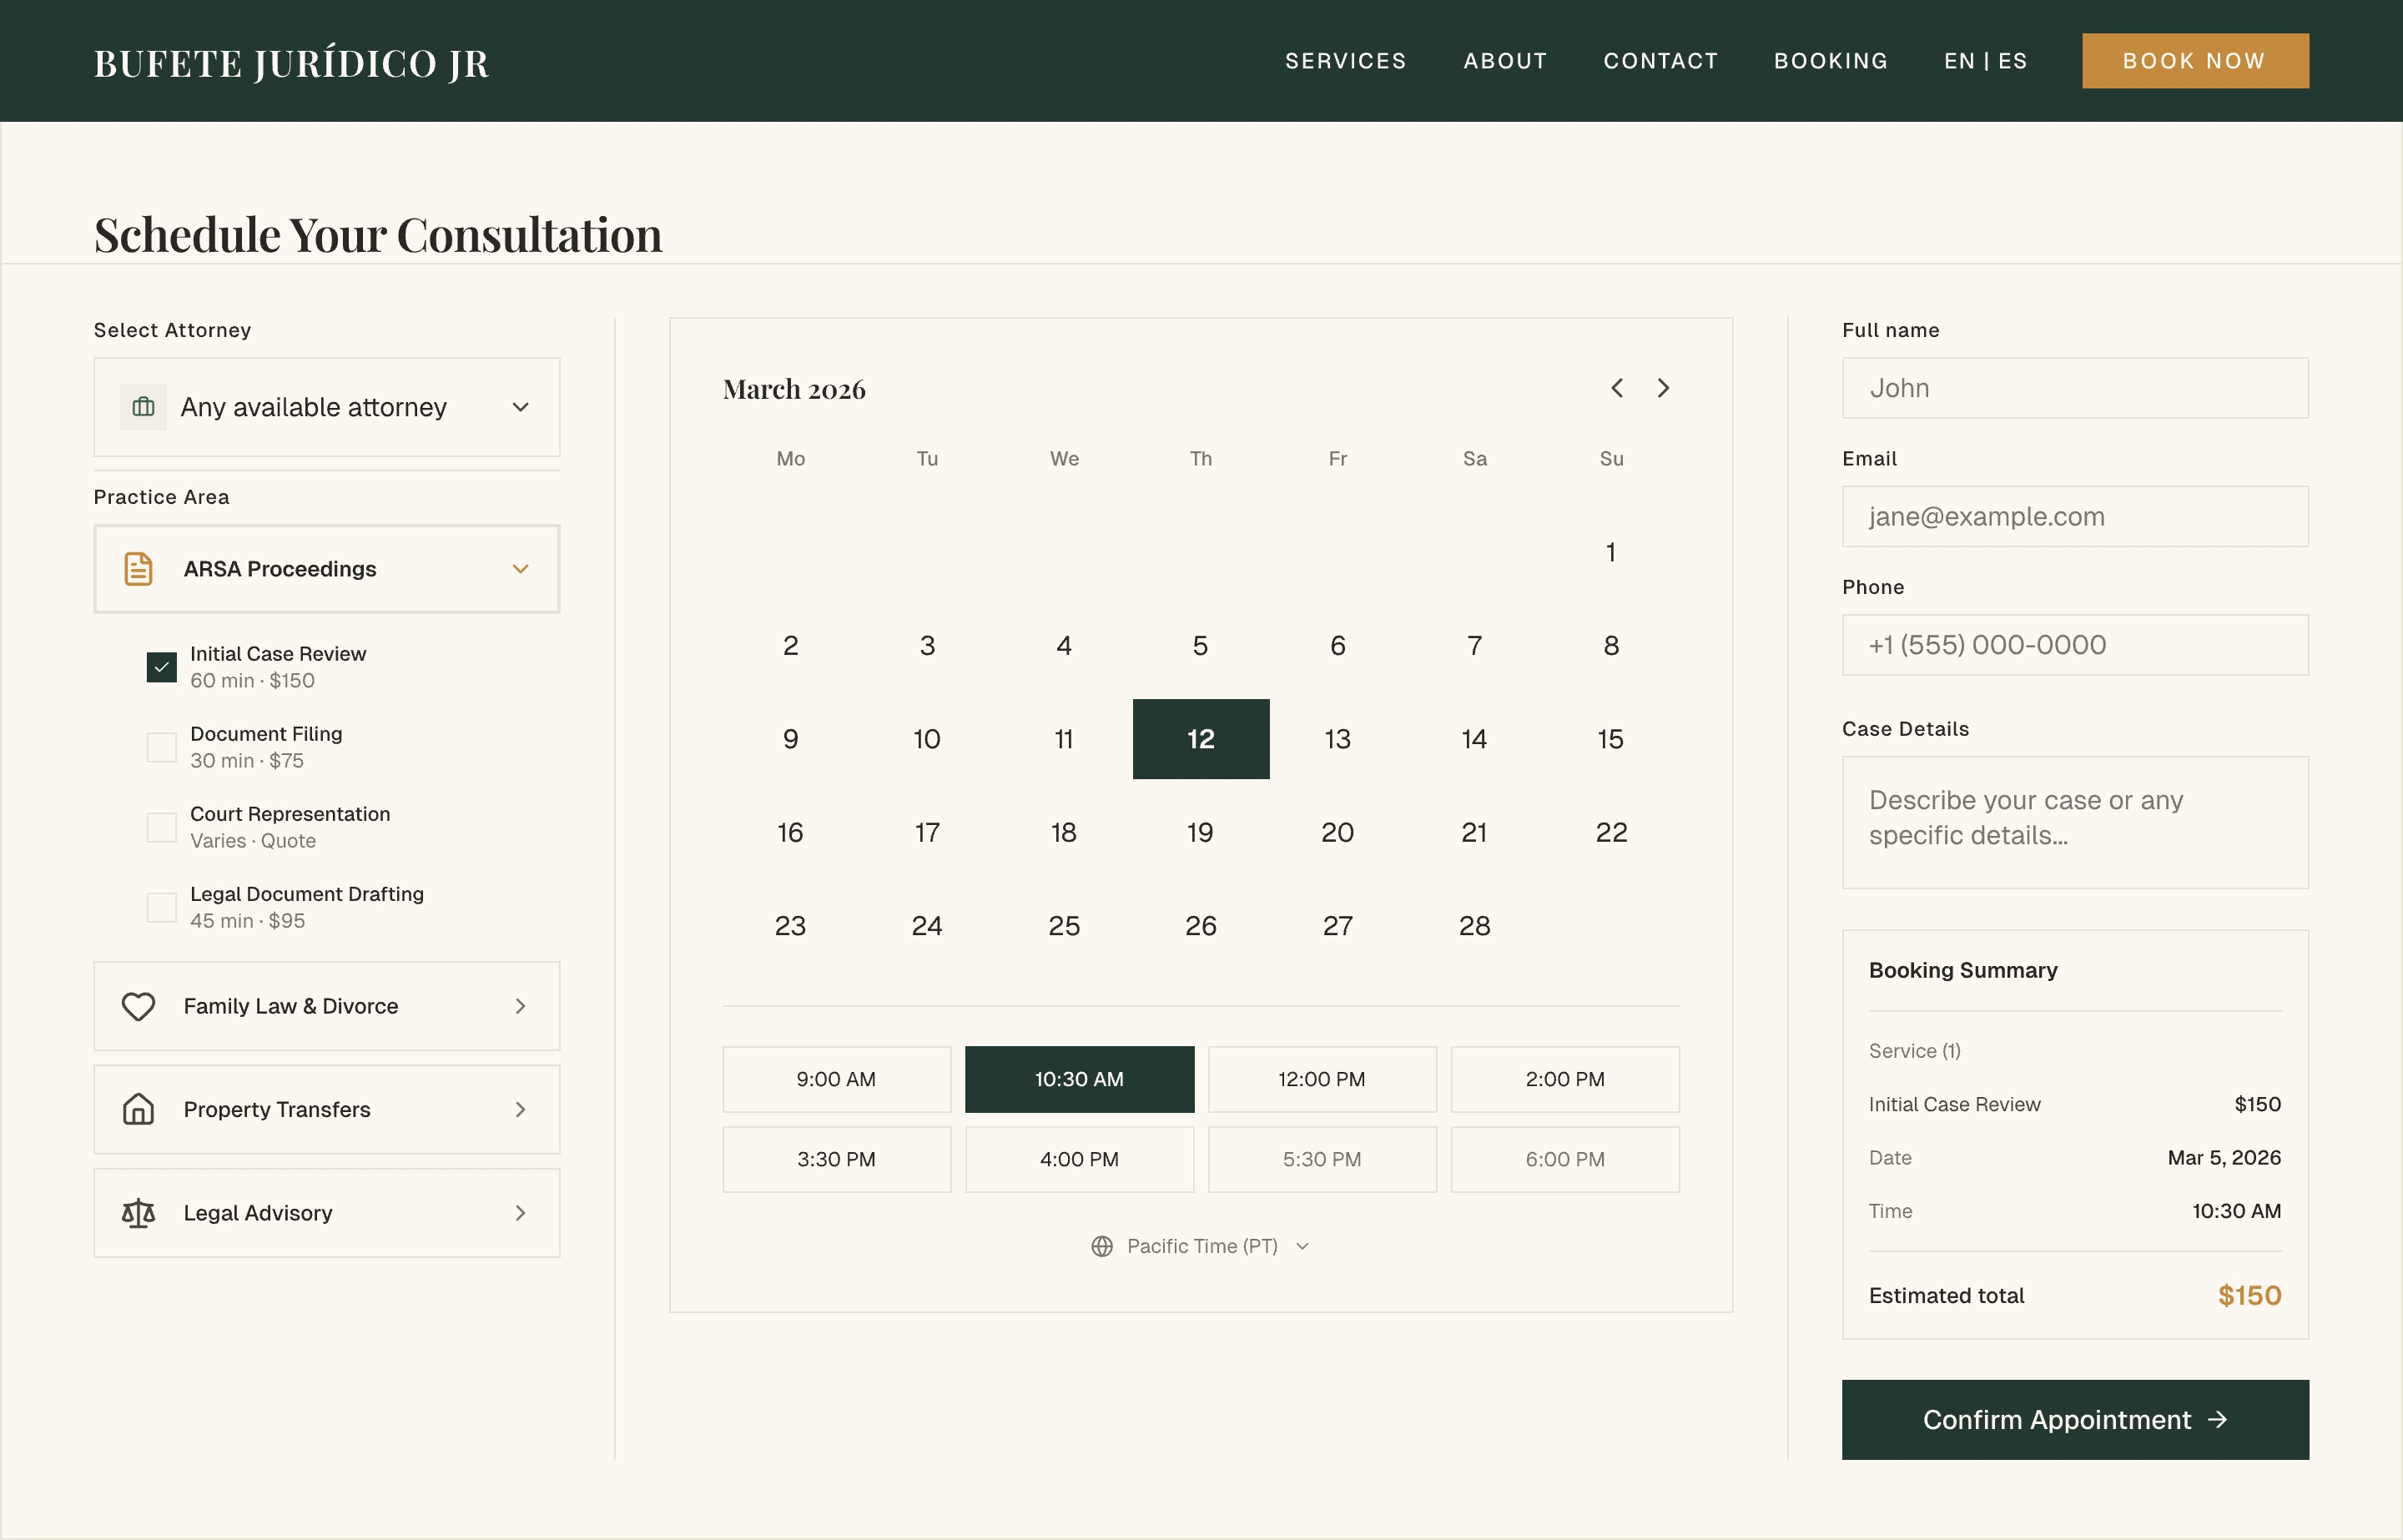The height and width of the screenshot is (1540, 2403).
Task: Check the Court Representation service
Action: pyautogui.click(x=161, y=827)
